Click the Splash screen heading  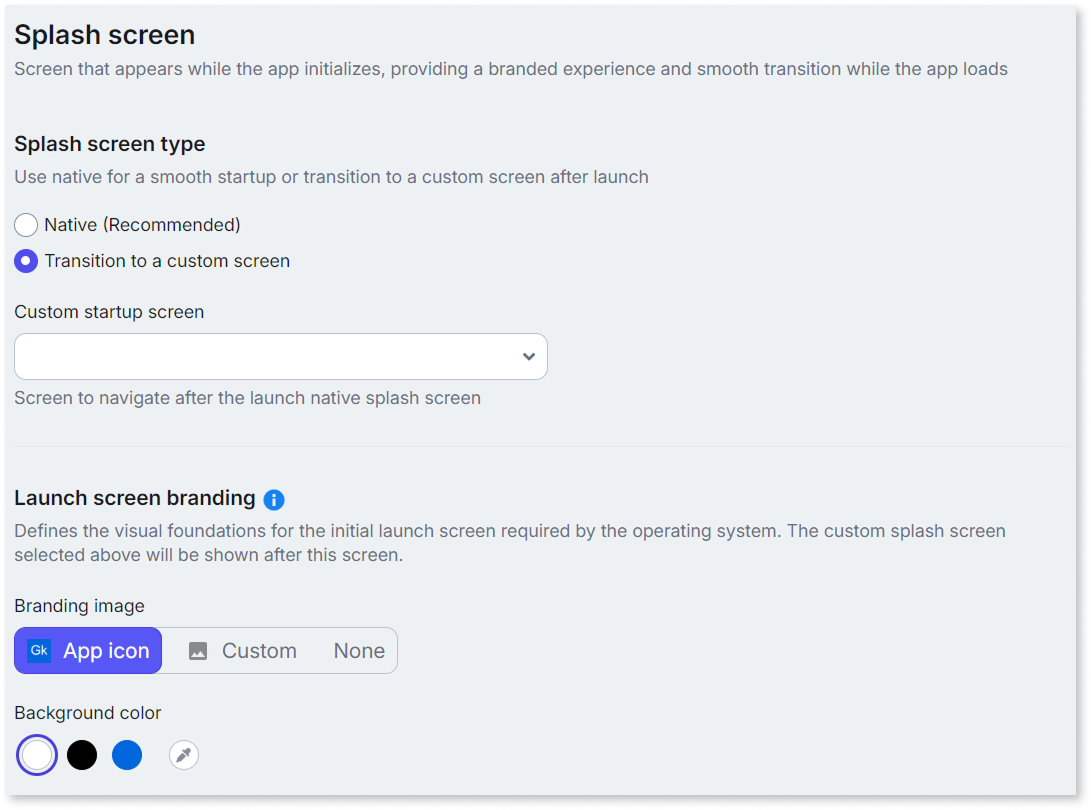pyautogui.click(x=105, y=35)
